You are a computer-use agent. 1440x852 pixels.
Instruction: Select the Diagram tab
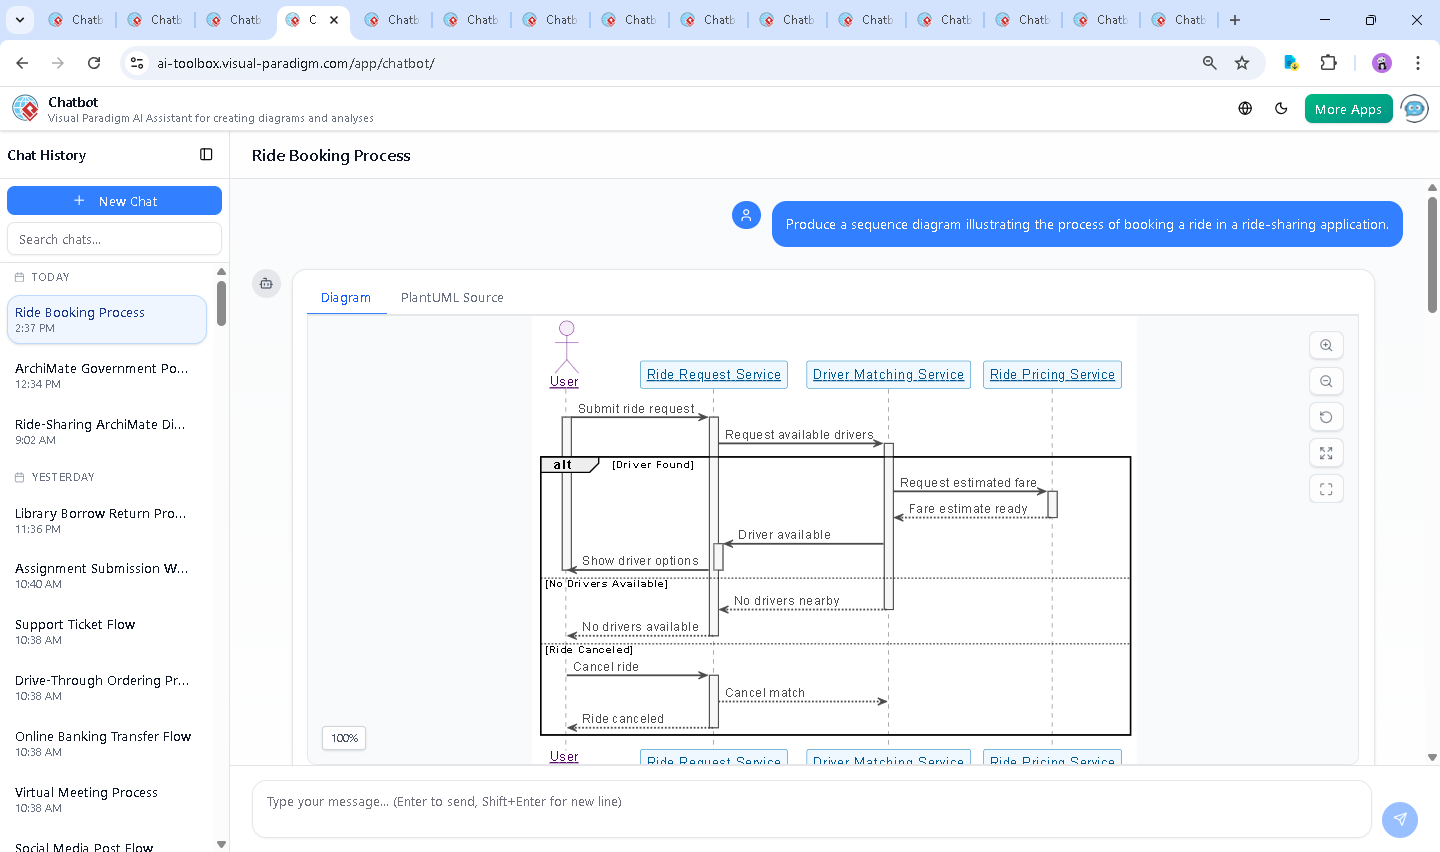point(346,298)
